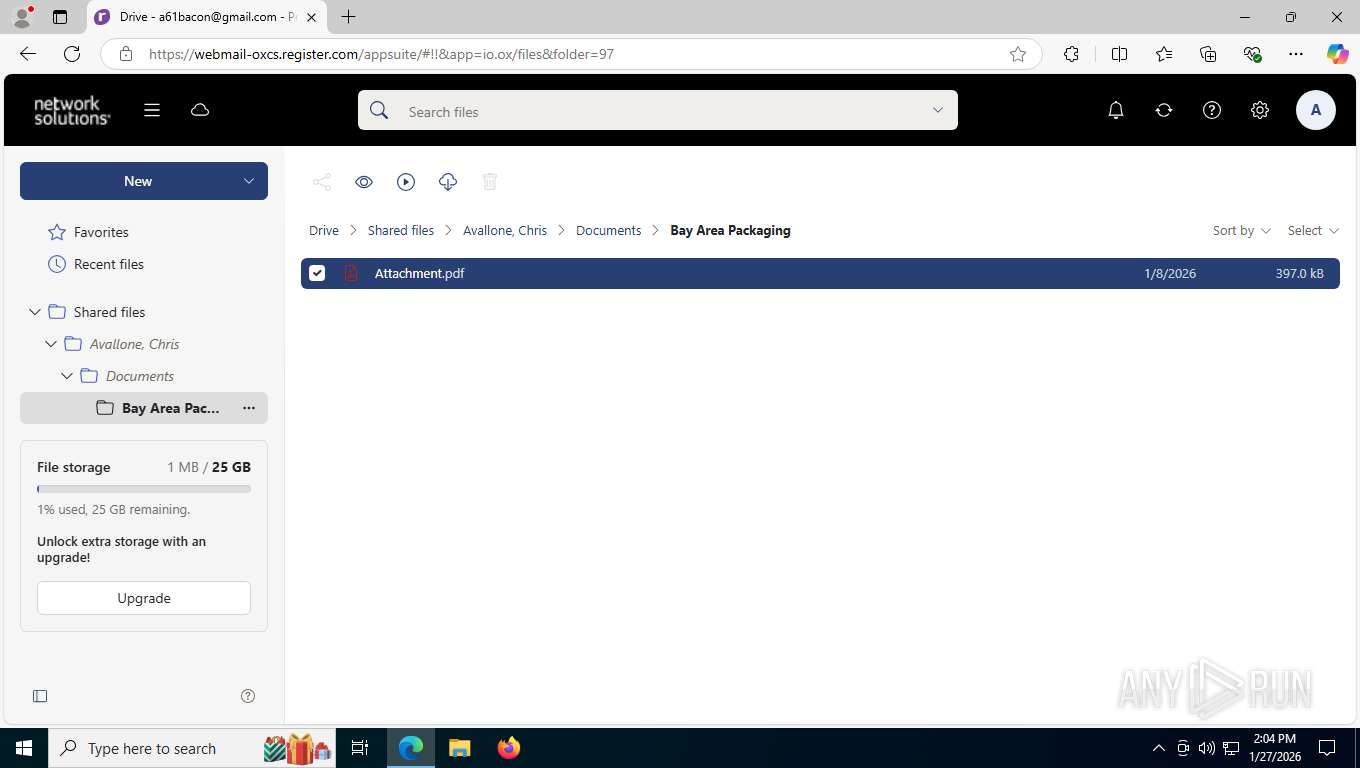Select Documents folder in tree
This screenshot has width=1360, height=768.
tap(140, 376)
